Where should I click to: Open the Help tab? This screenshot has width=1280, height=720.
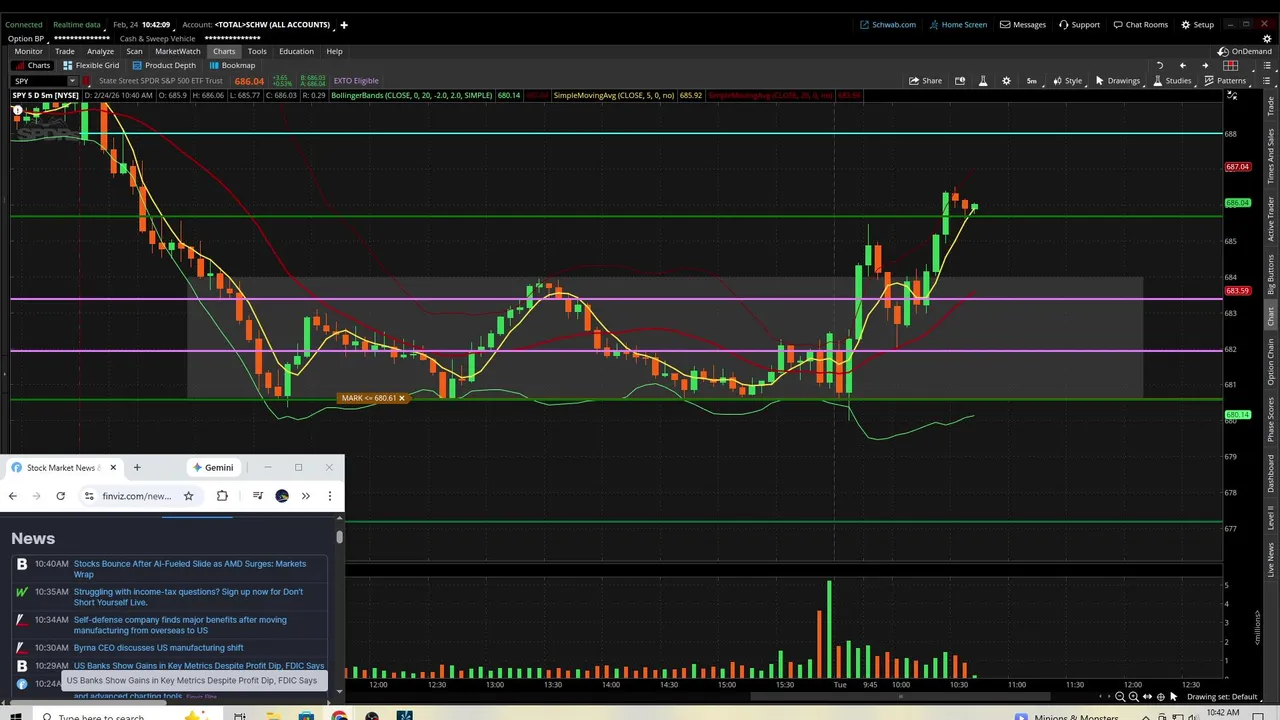[334, 51]
